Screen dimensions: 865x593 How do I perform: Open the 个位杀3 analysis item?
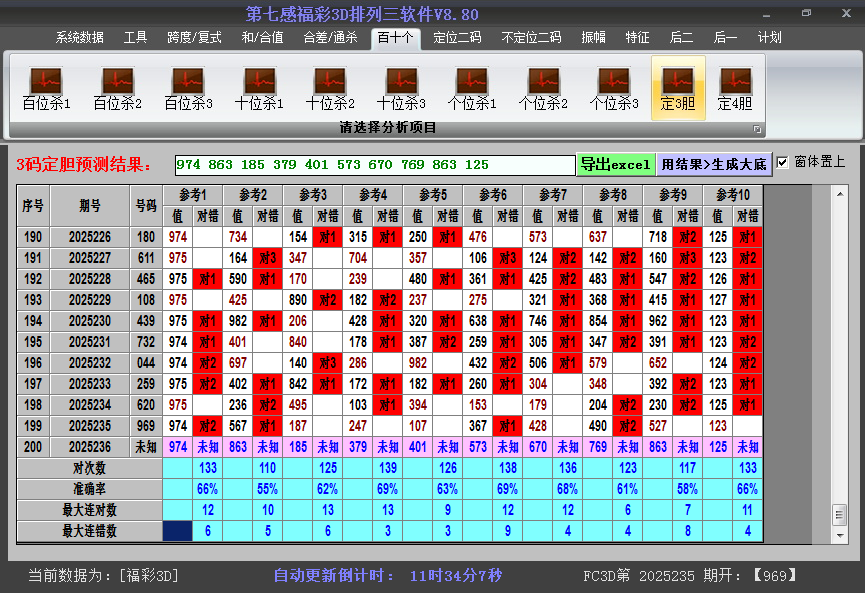614,88
